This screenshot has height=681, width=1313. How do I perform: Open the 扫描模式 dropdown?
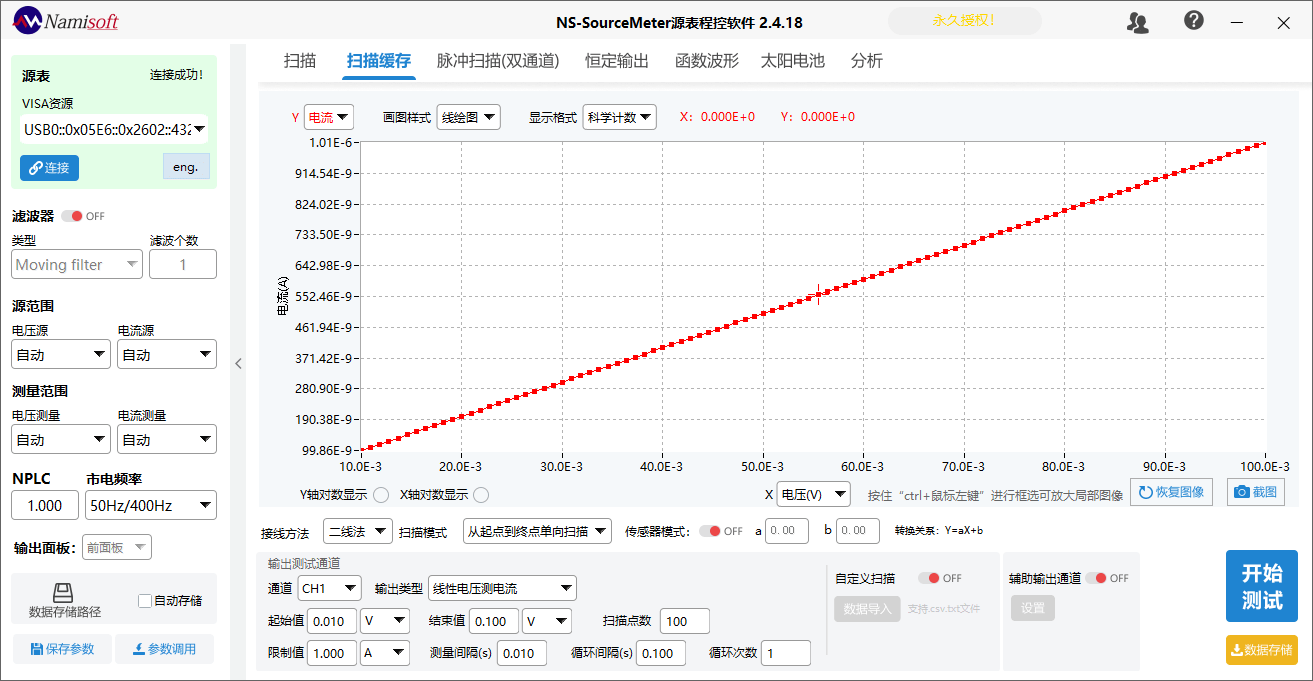(x=537, y=531)
